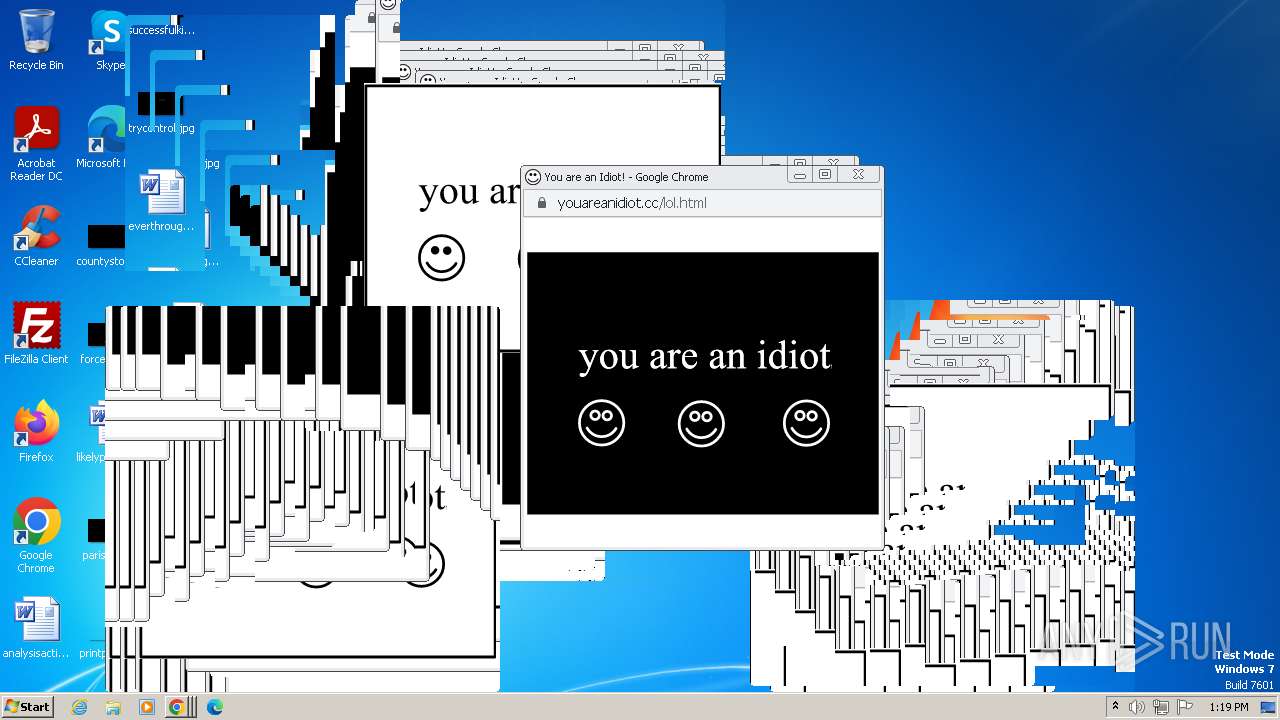Open the network status tray icon

(x=1161, y=707)
